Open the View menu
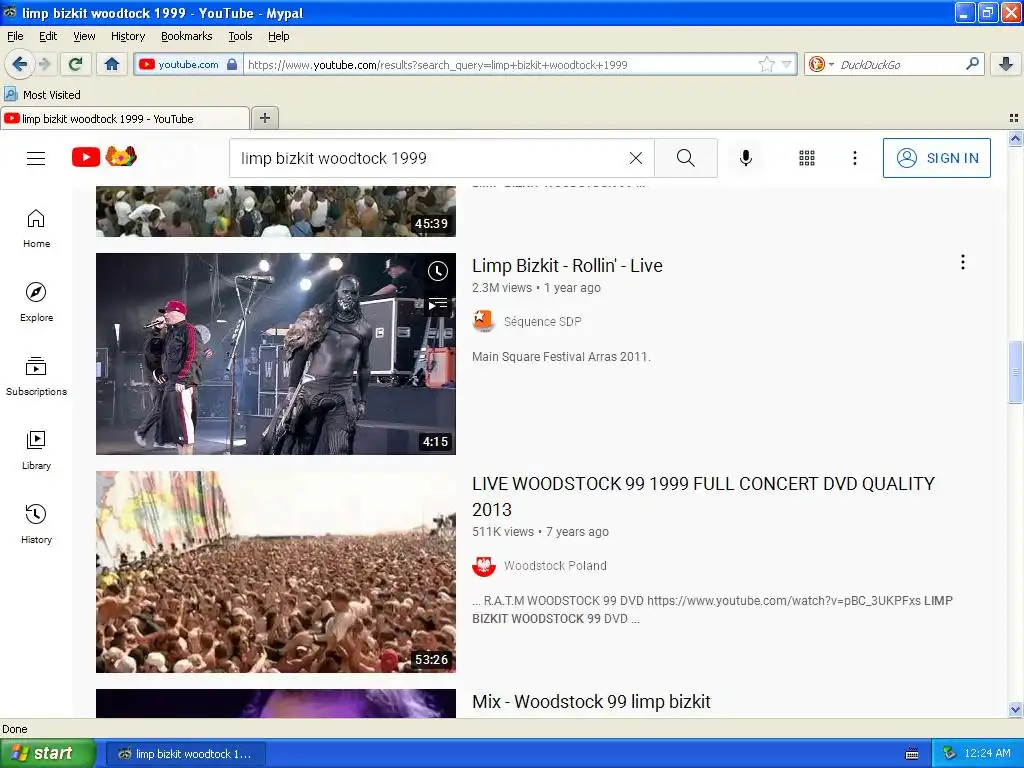1024x768 pixels. (84, 36)
